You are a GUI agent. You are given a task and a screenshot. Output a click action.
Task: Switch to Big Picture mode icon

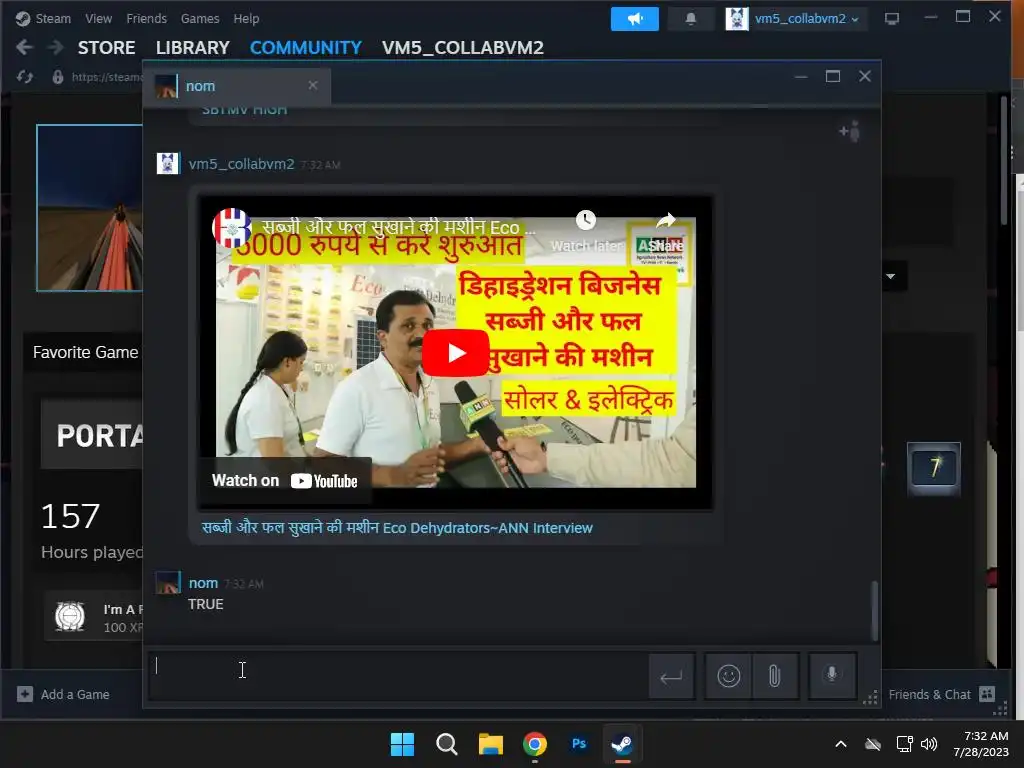tap(891, 19)
